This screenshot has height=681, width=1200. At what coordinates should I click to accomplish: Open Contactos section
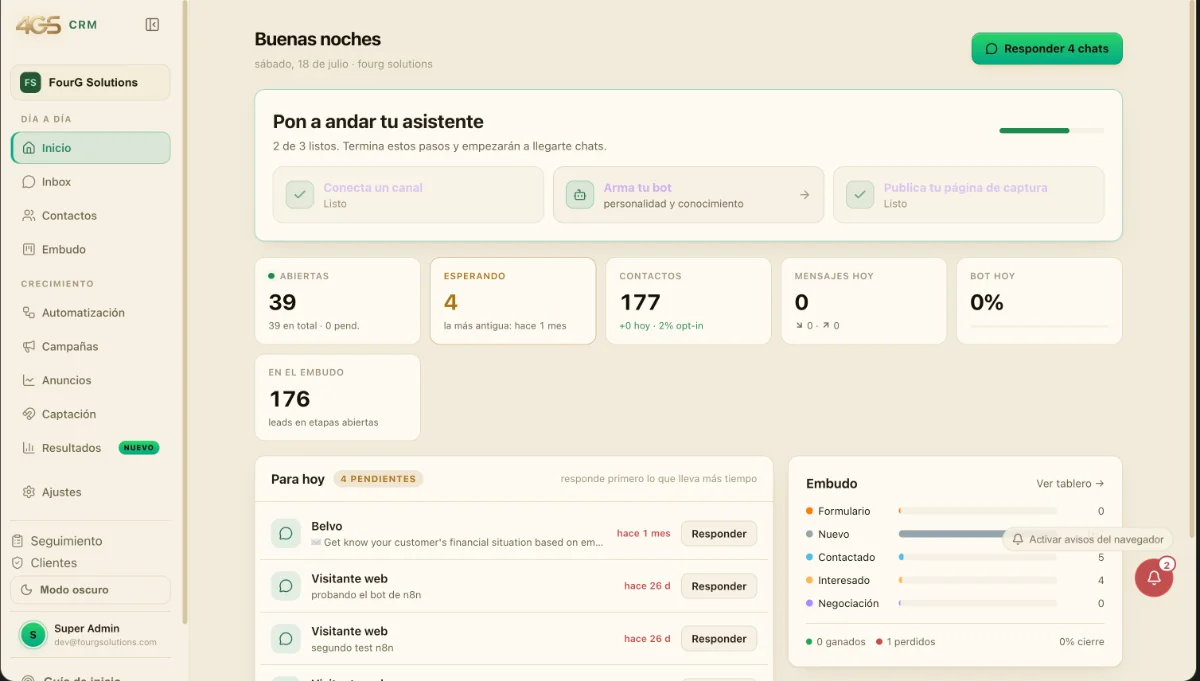[91, 216]
